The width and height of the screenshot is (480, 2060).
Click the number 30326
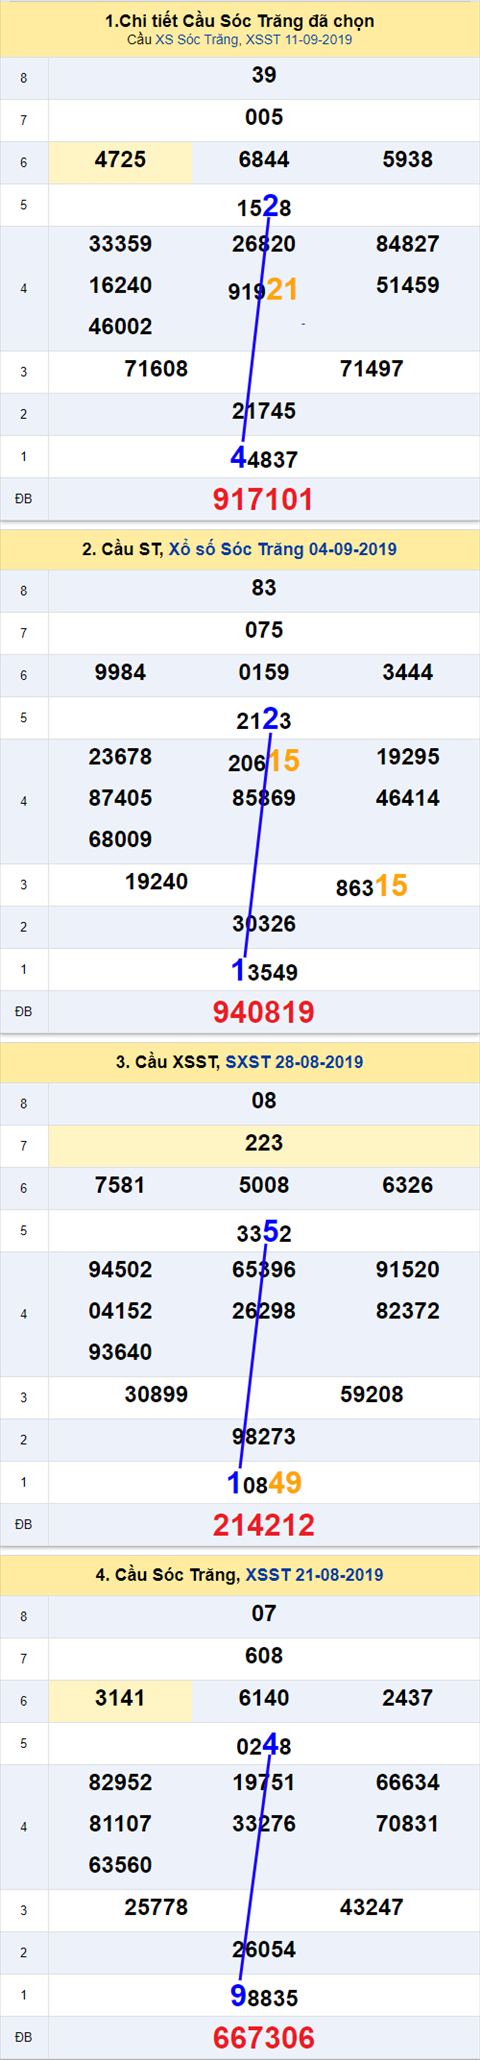[264, 924]
